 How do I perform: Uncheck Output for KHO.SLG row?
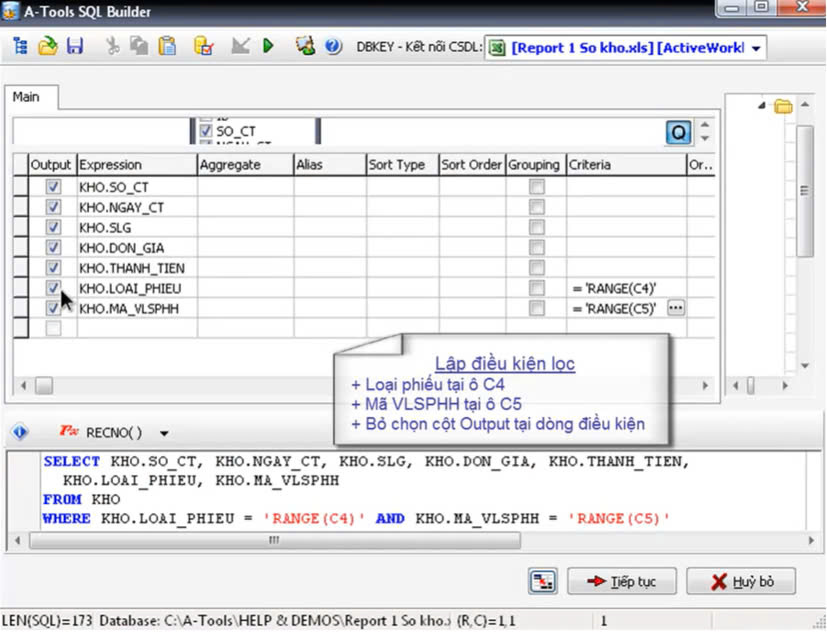click(53, 227)
